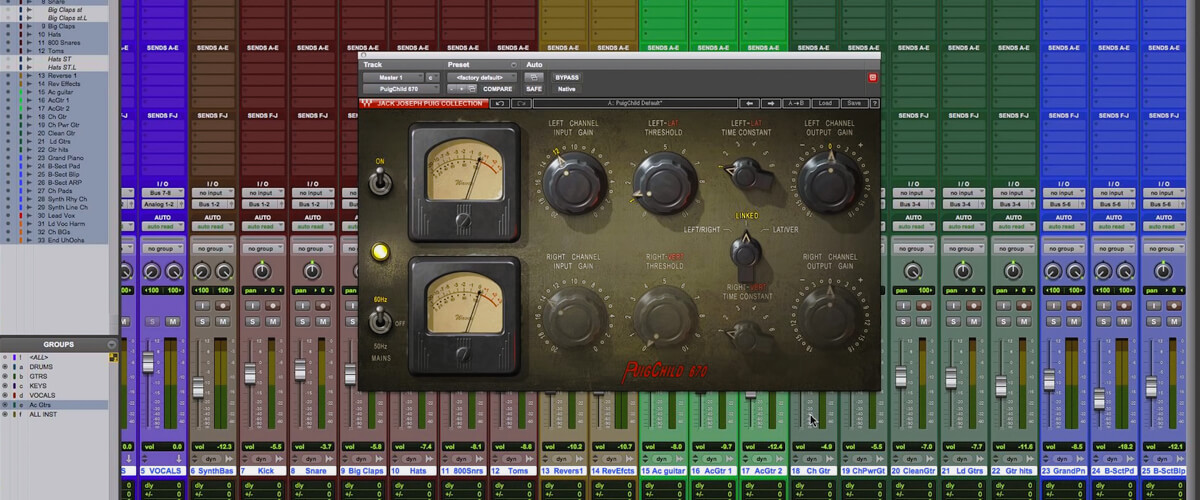Screen dimensions: 1200x500
Task: Select the KEYS group
Action: click(x=40, y=385)
